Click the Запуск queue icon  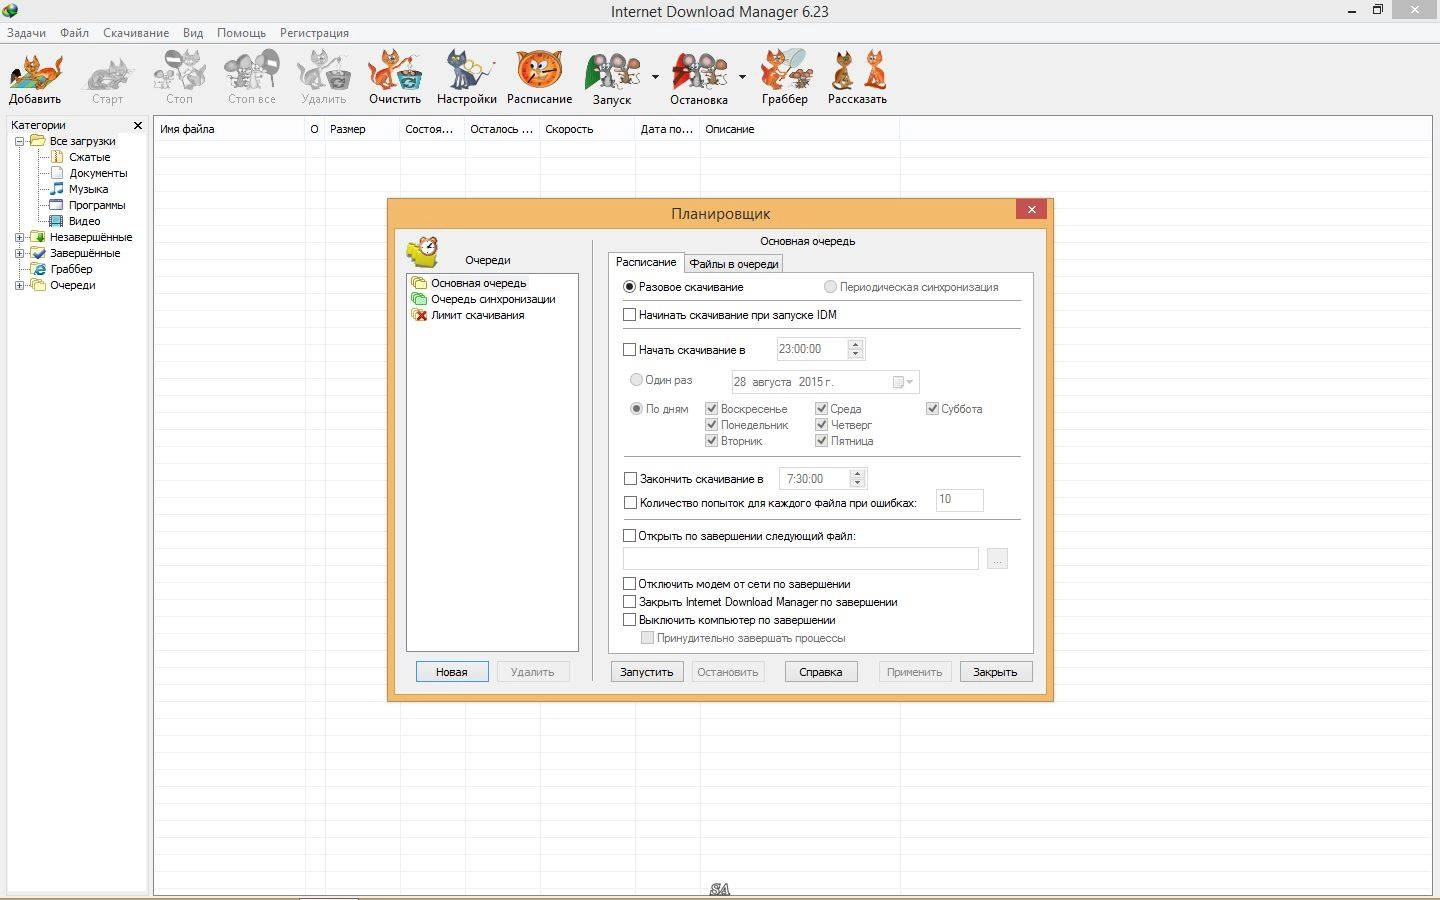612,78
